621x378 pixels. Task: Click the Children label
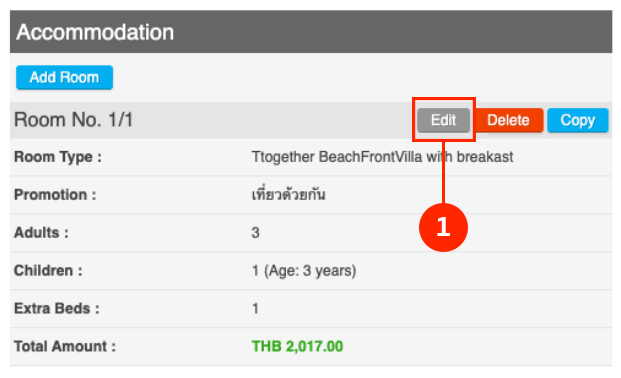point(48,271)
